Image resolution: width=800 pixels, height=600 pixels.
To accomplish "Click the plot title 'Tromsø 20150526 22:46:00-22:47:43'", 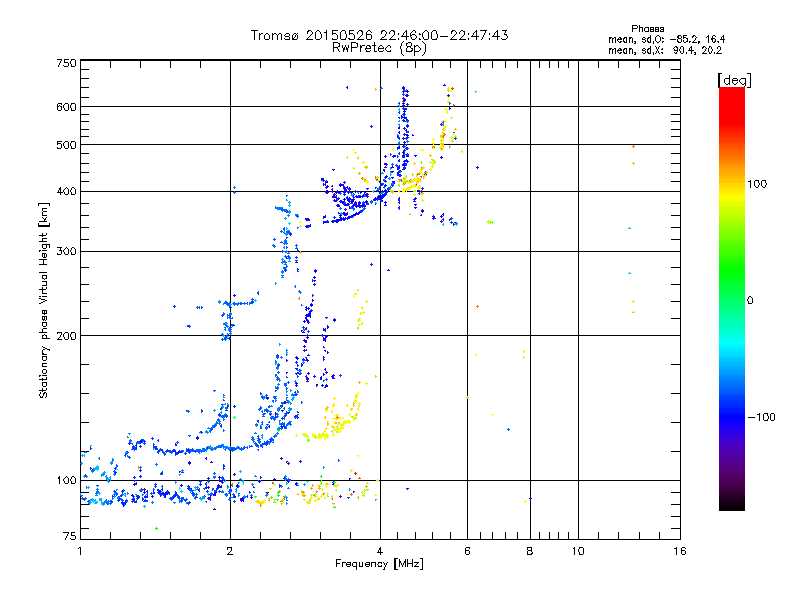I will (x=379, y=35).
